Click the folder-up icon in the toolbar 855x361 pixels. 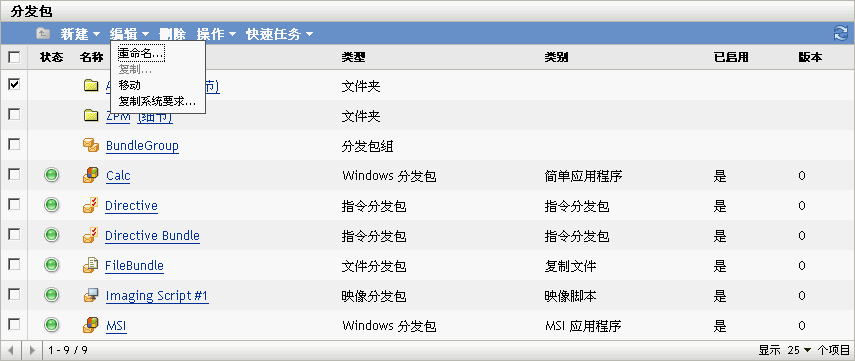tap(43, 33)
